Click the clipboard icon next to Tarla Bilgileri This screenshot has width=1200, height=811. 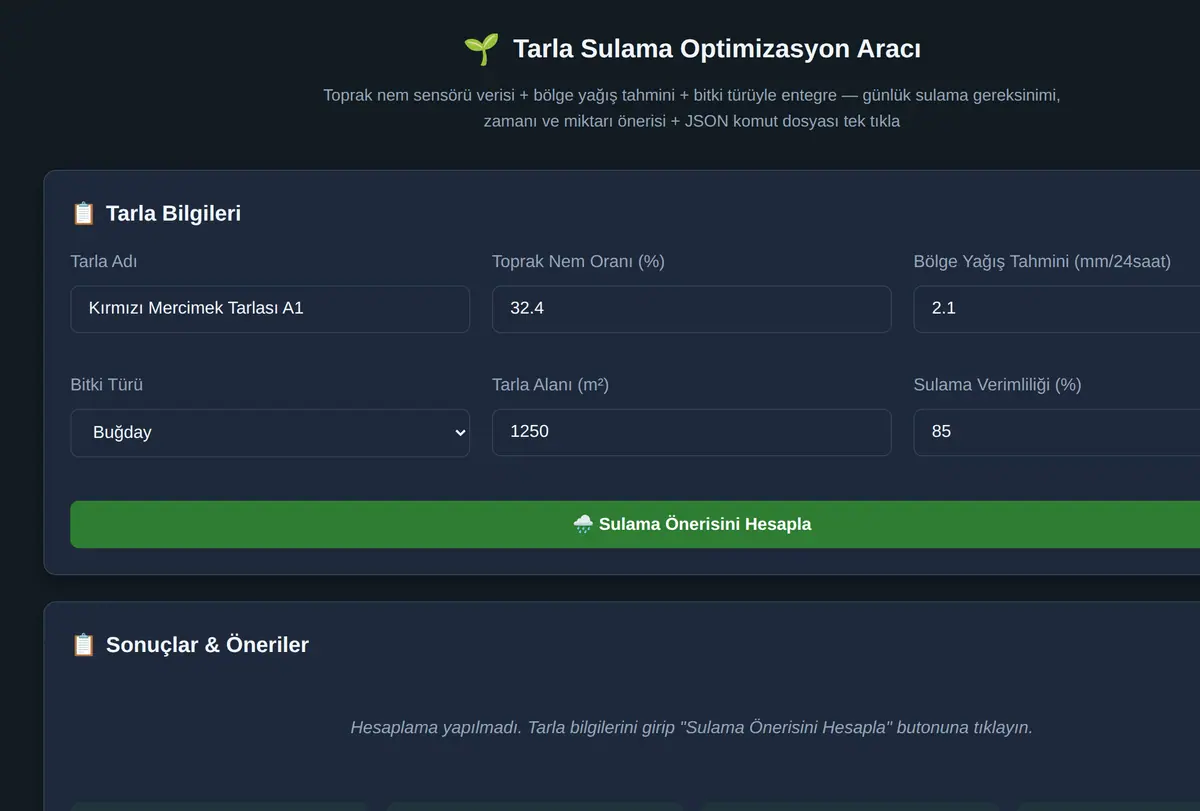[x=83, y=213]
